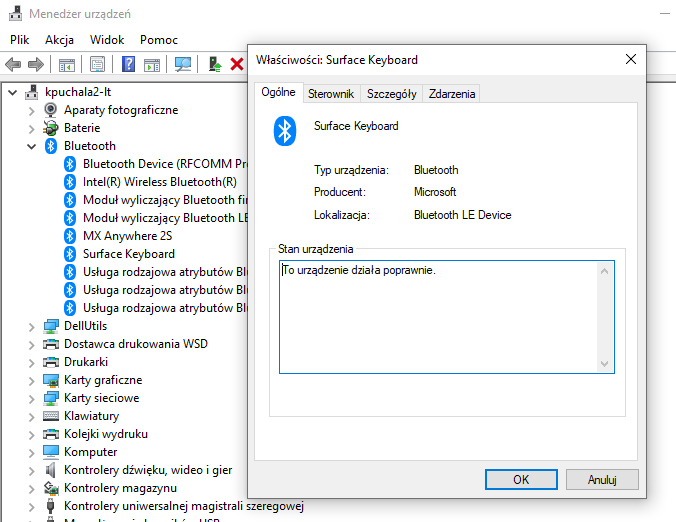Expand the DellUtils category
This screenshot has width=676, height=522.
pos(31,327)
